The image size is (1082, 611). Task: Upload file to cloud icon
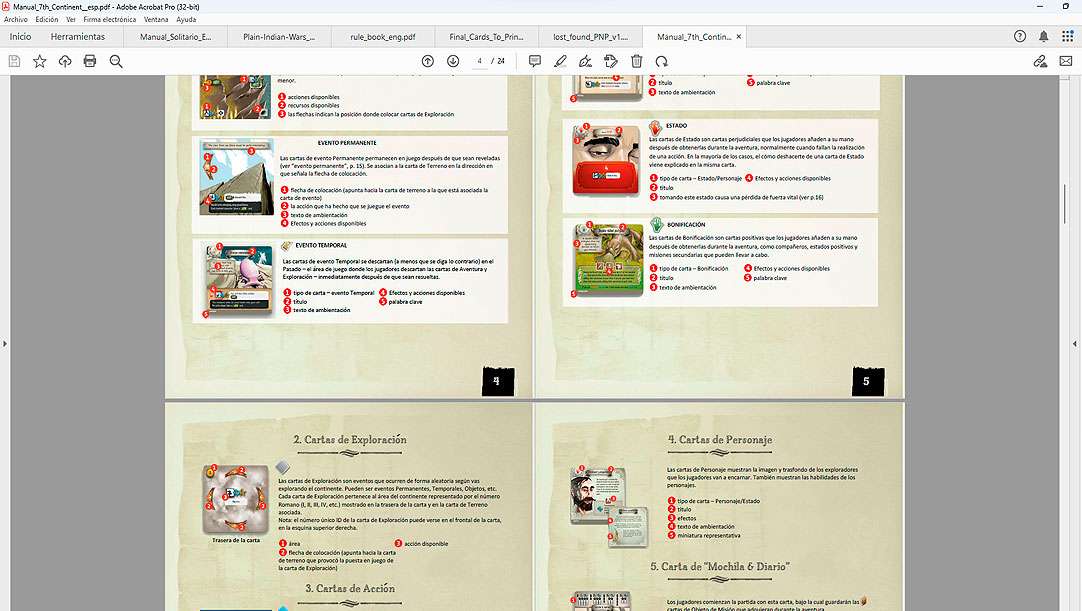click(x=65, y=61)
